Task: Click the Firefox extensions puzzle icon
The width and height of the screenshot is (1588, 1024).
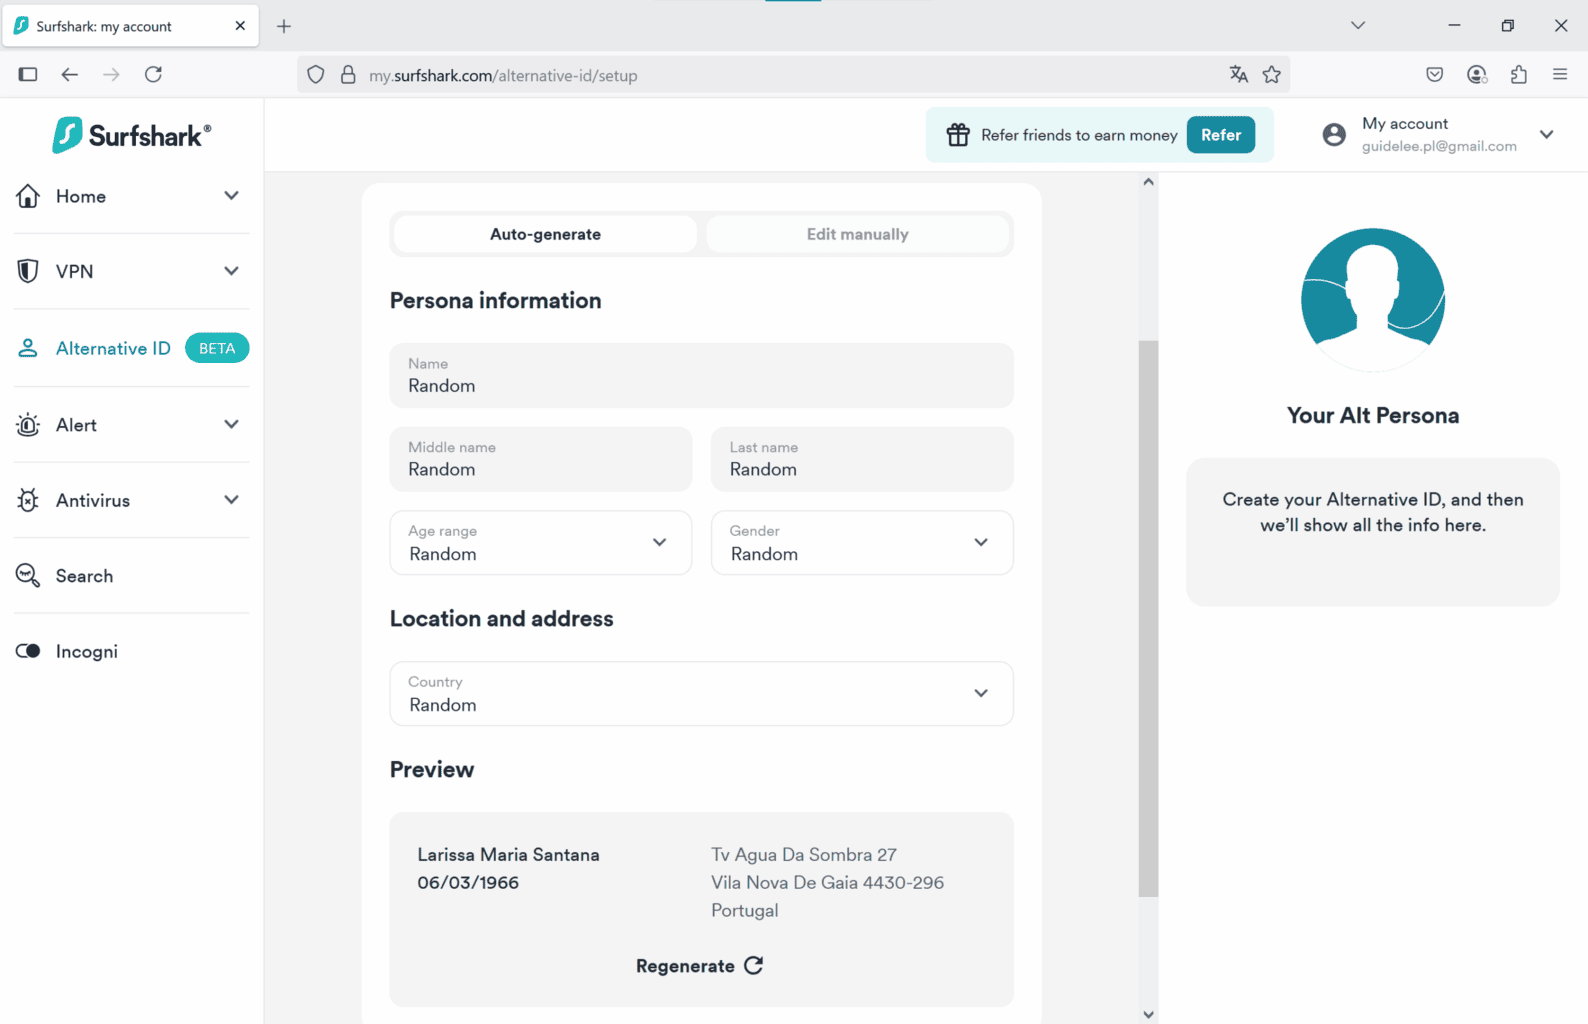Action: [x=1518, y=75]
